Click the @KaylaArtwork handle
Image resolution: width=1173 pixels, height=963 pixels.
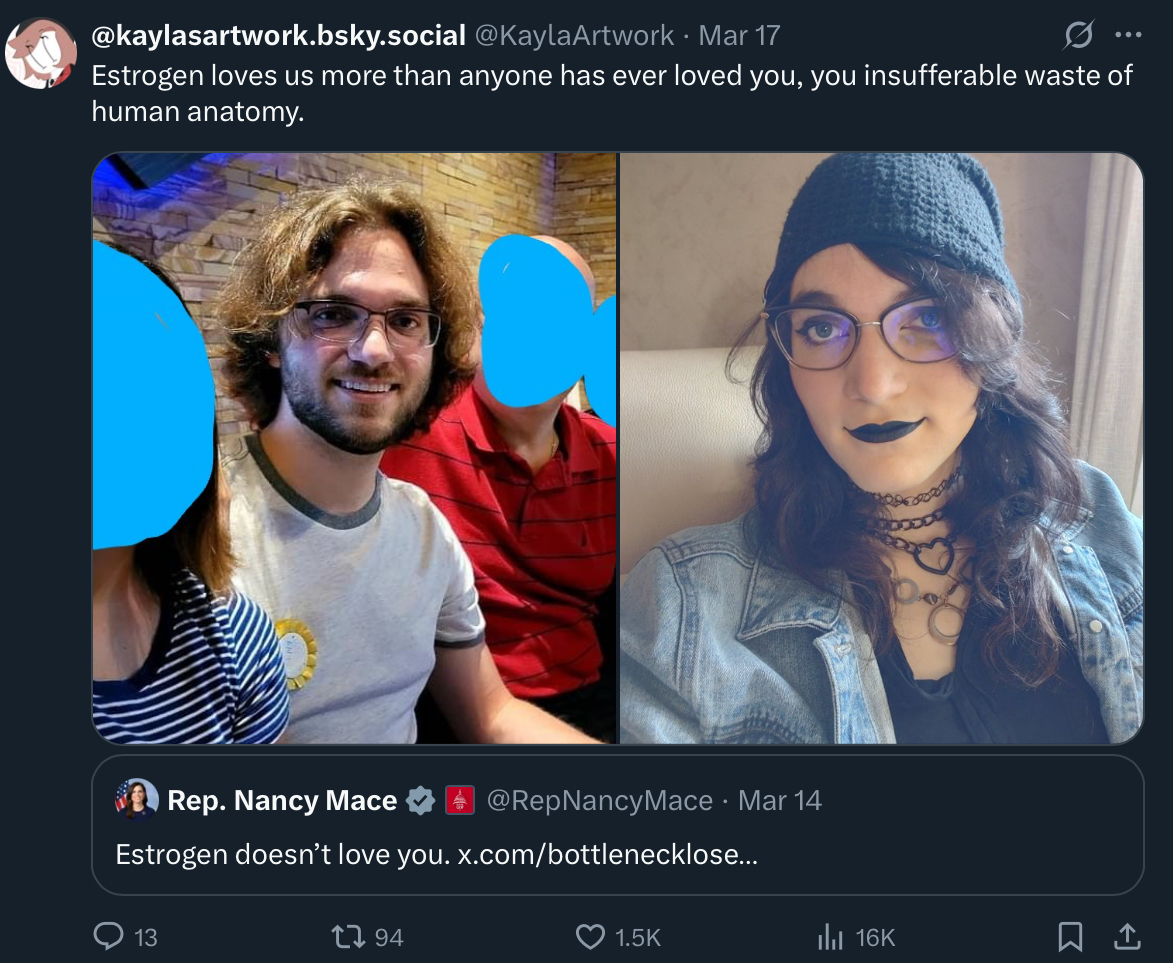[575, 35]
